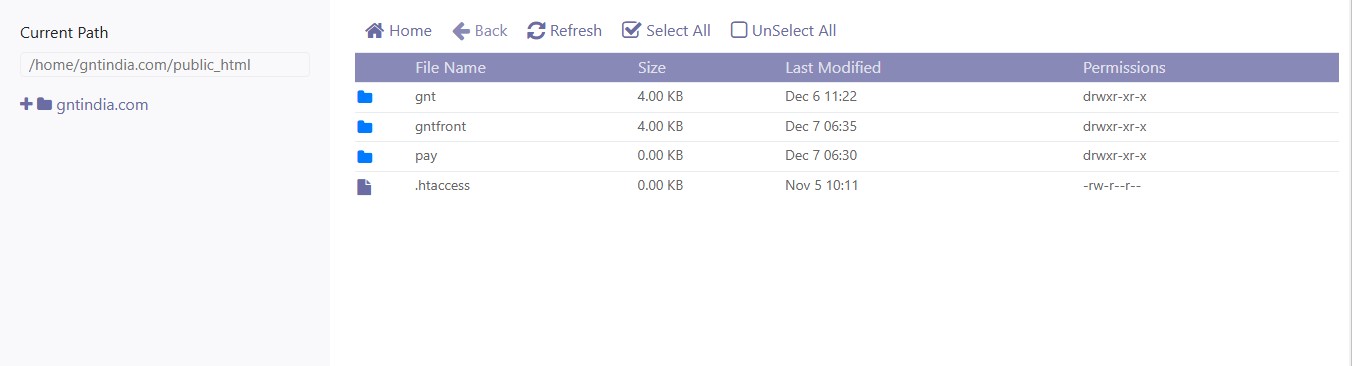Click the .htaccess file icon

(364, 186)
